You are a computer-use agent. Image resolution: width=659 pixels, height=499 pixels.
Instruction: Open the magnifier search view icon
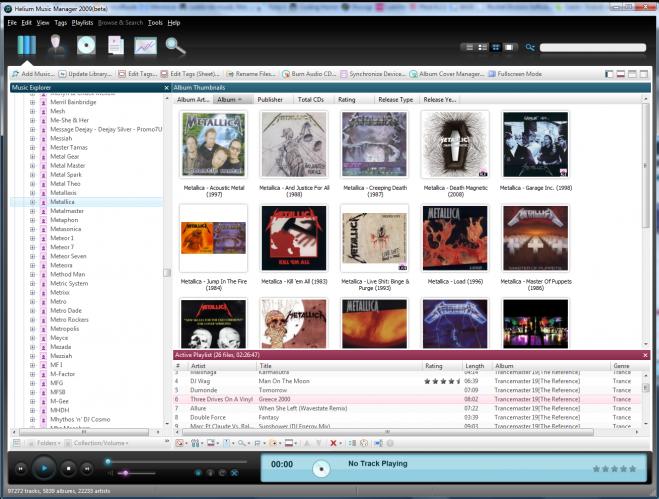tap(175, 46)
